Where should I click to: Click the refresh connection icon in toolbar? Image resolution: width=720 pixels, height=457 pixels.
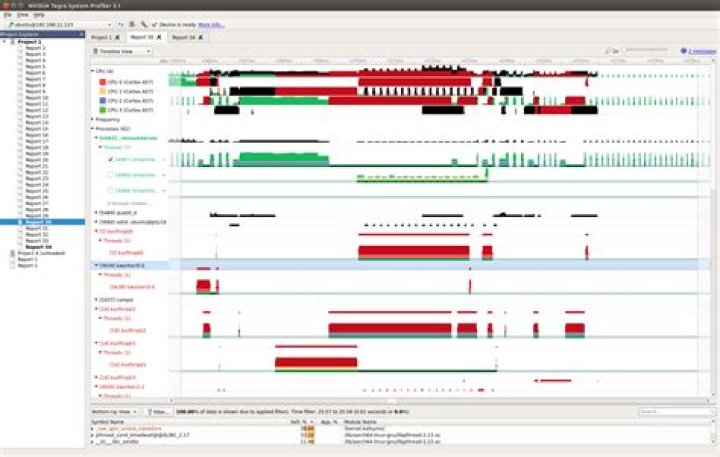coord(121,24)
